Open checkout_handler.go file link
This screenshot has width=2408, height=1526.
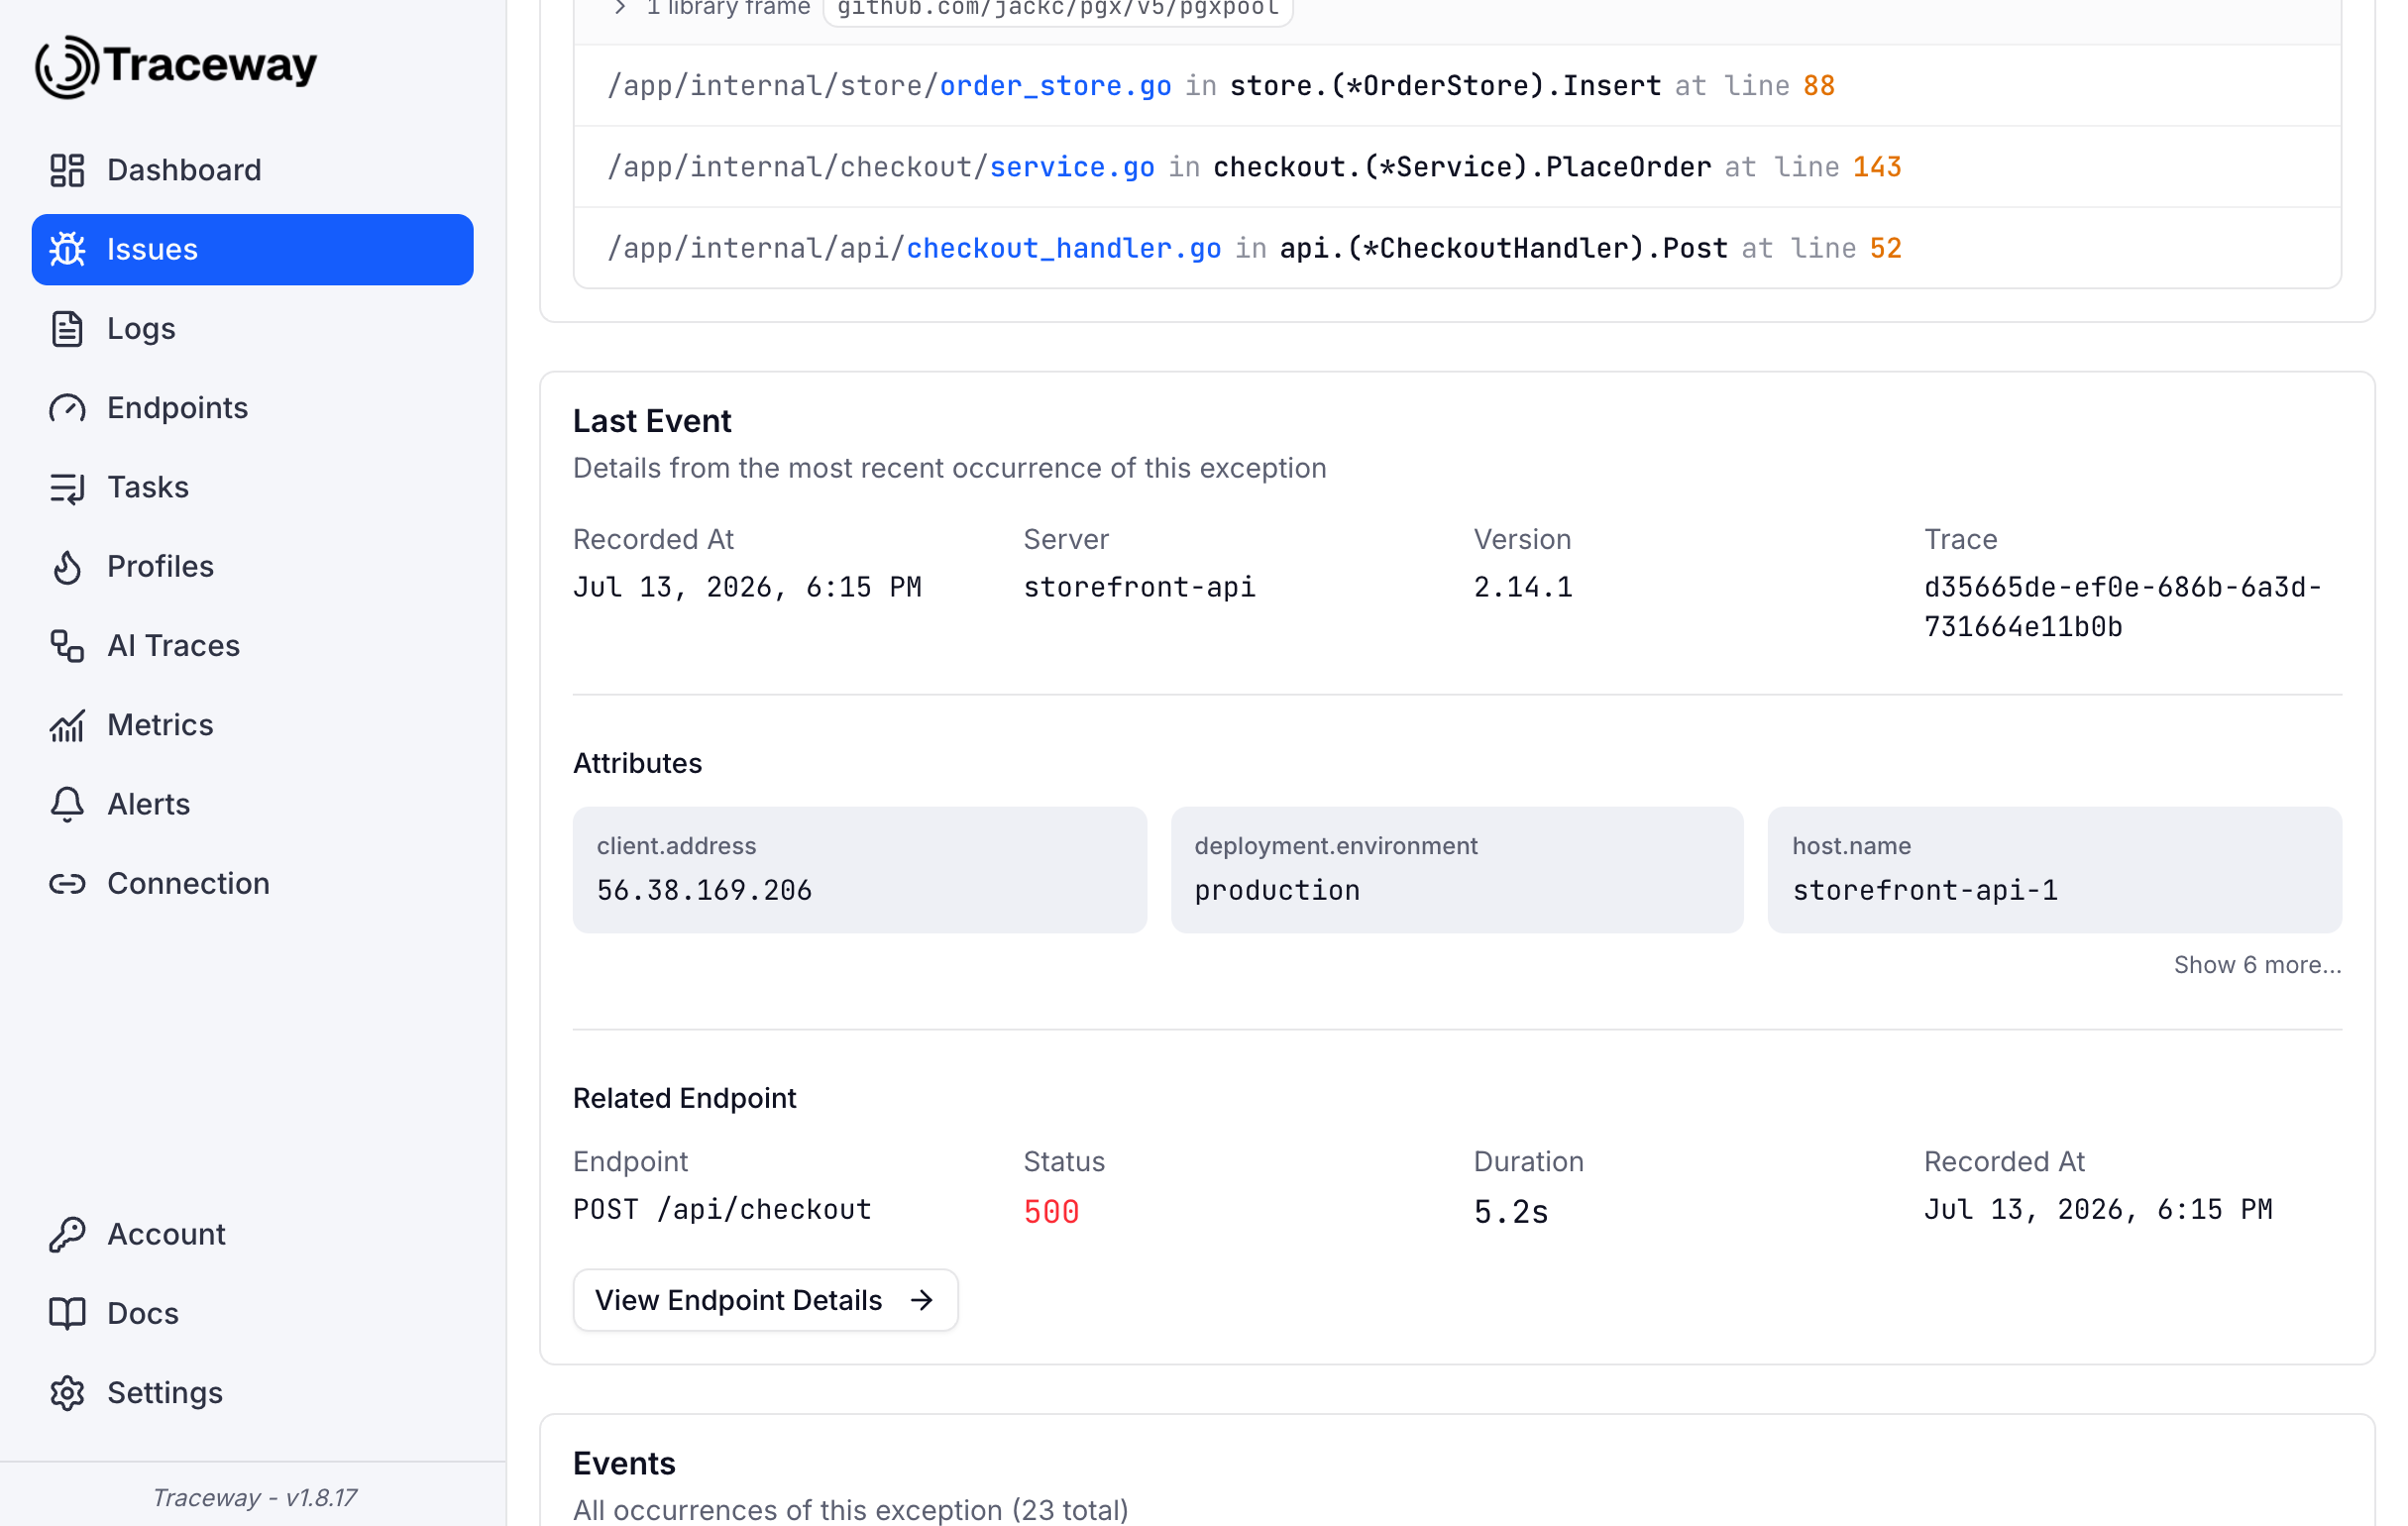pyautogui.click(x=1063, y=248)
